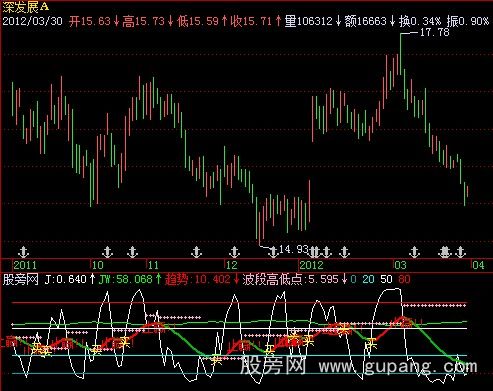Click the anchor marker just left of the 11 label
This screenshot has height=391, width=493.
point(133,252)
